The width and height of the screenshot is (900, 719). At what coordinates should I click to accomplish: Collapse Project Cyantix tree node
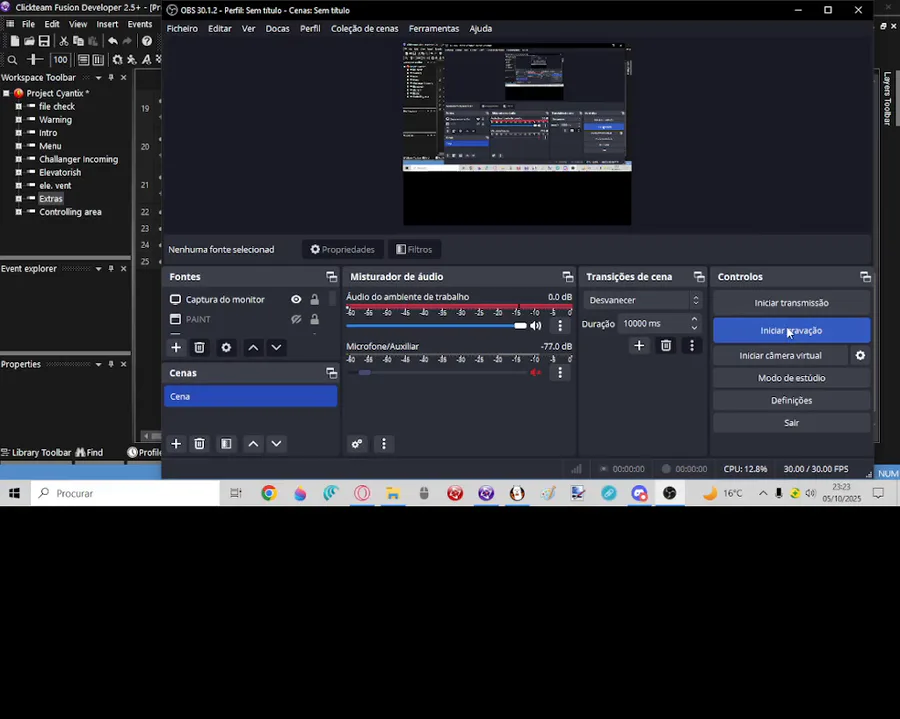(6, 93)
